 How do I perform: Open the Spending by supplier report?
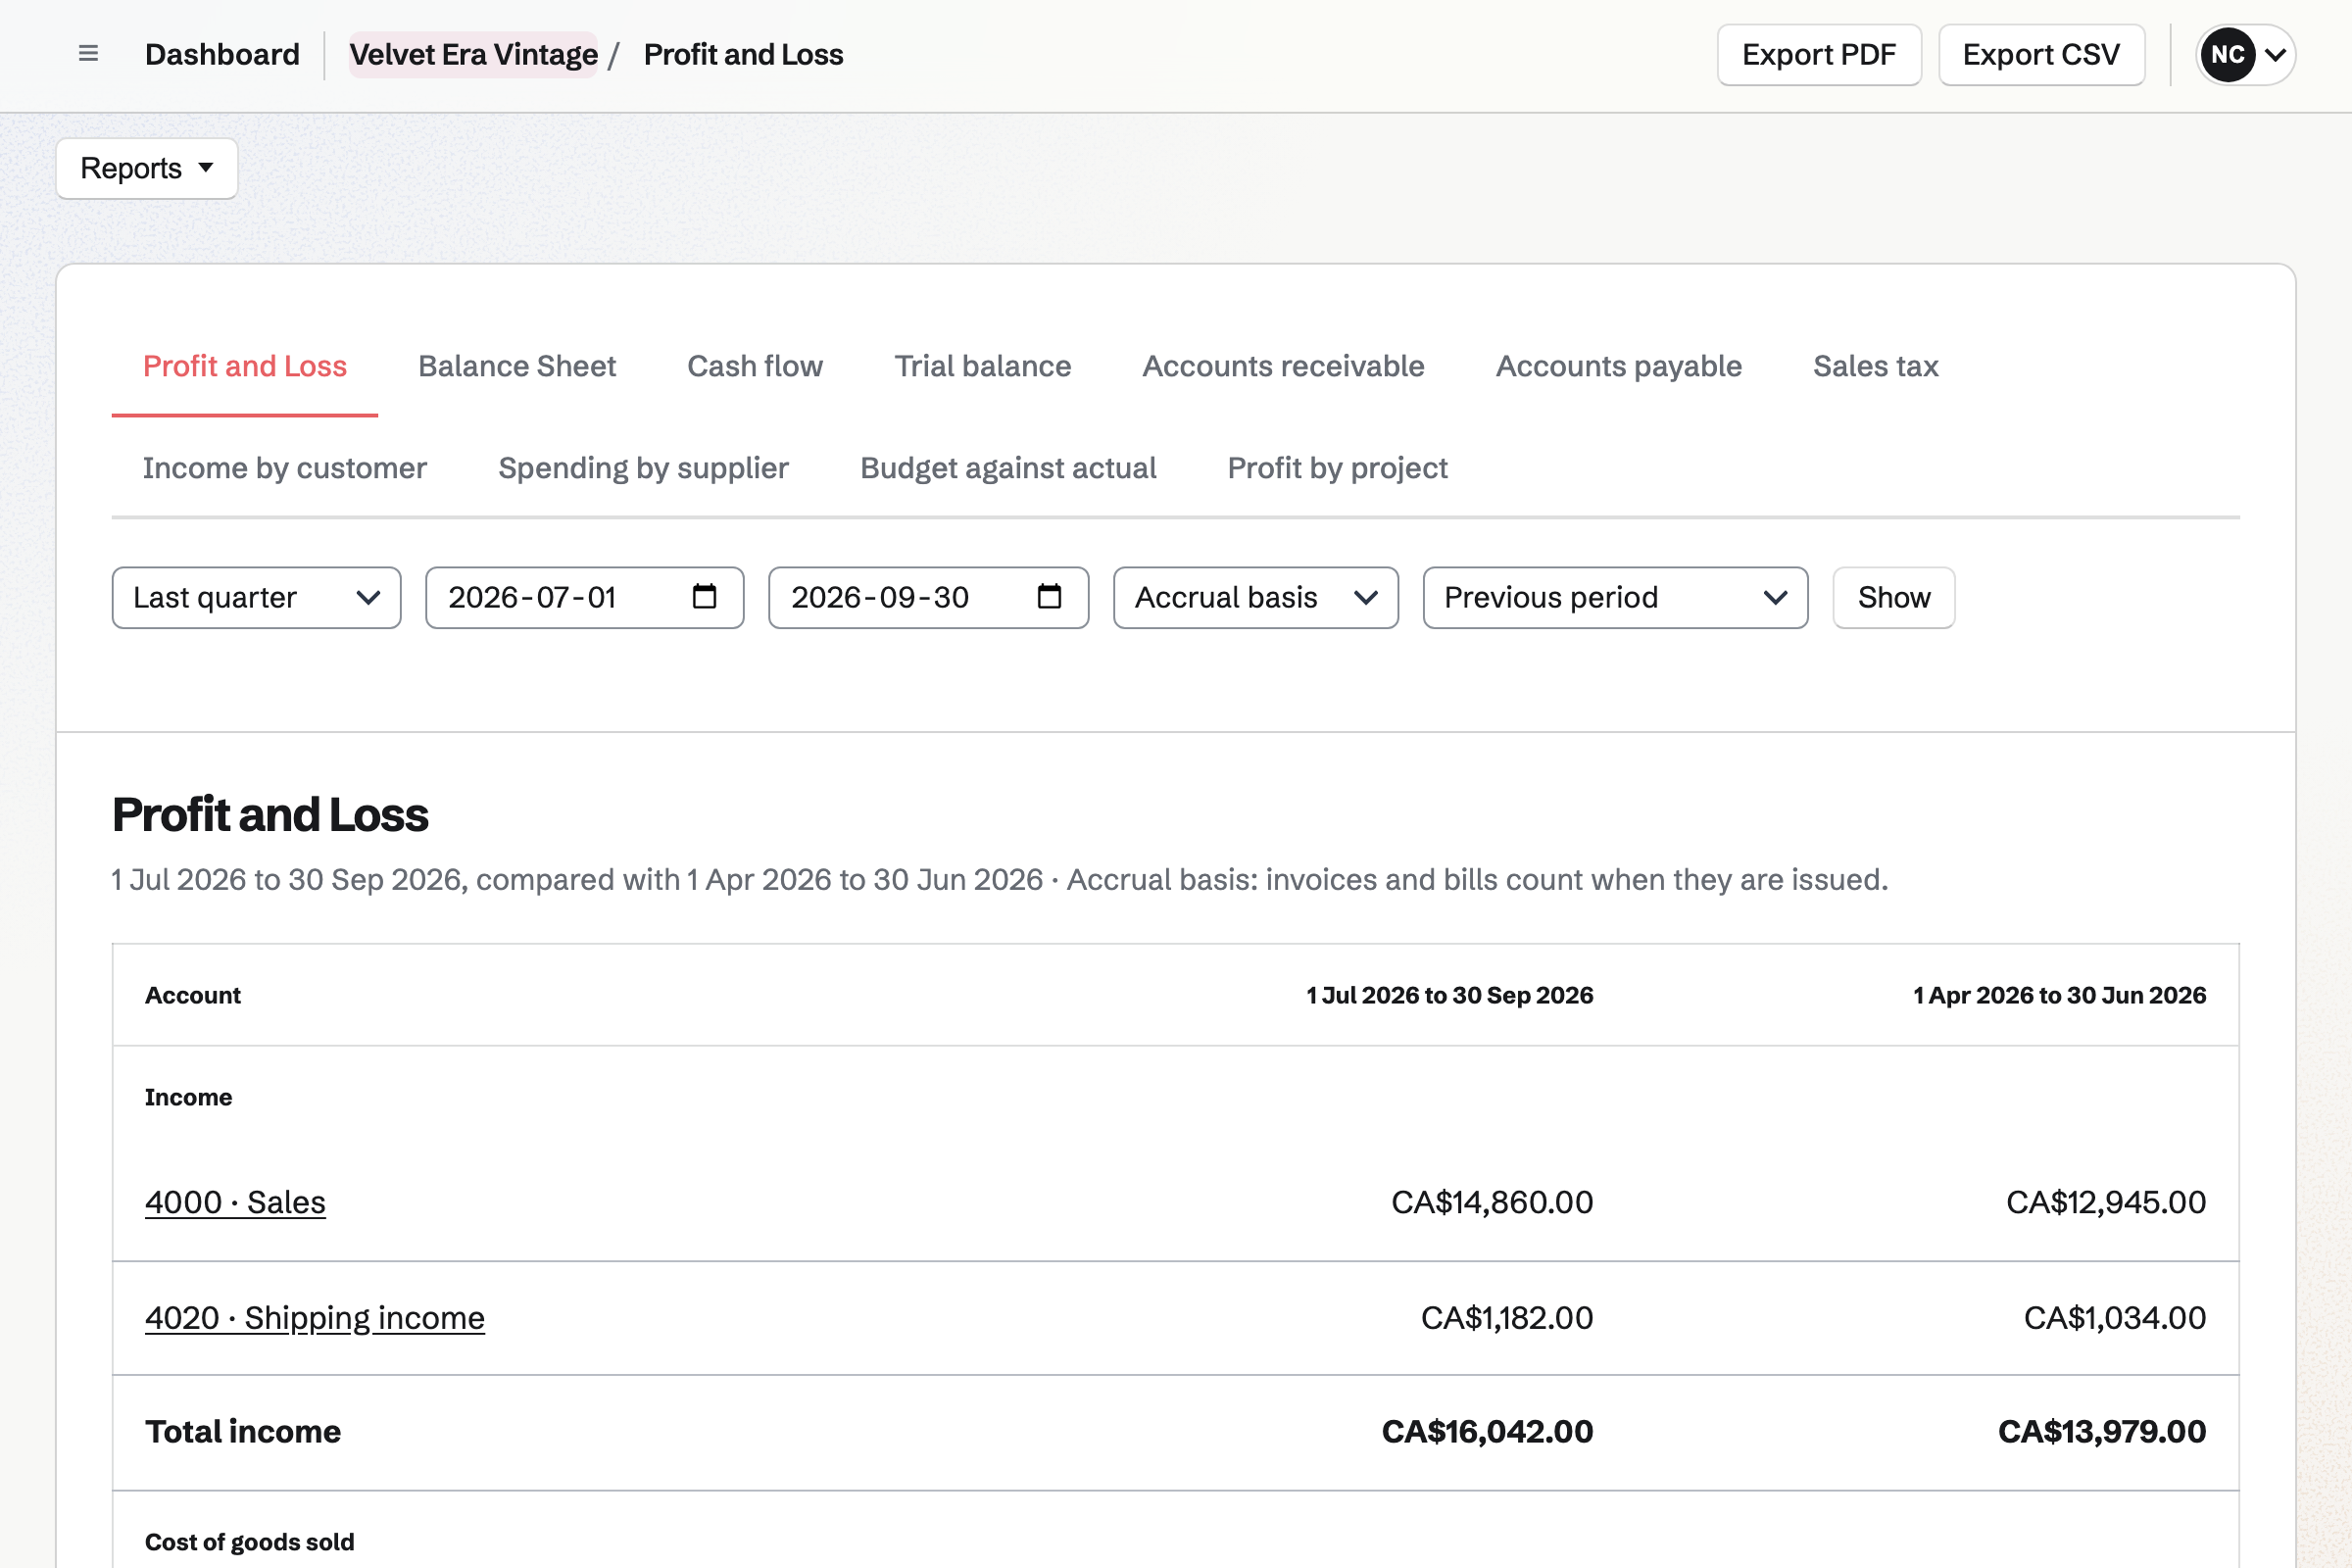644,468
